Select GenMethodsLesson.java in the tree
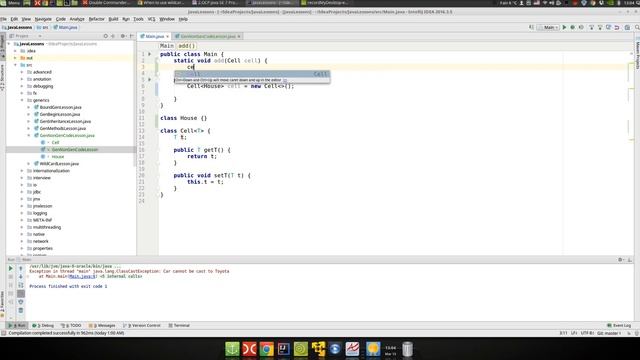Viewport: 640px width, 360px height. click(63, 128)
